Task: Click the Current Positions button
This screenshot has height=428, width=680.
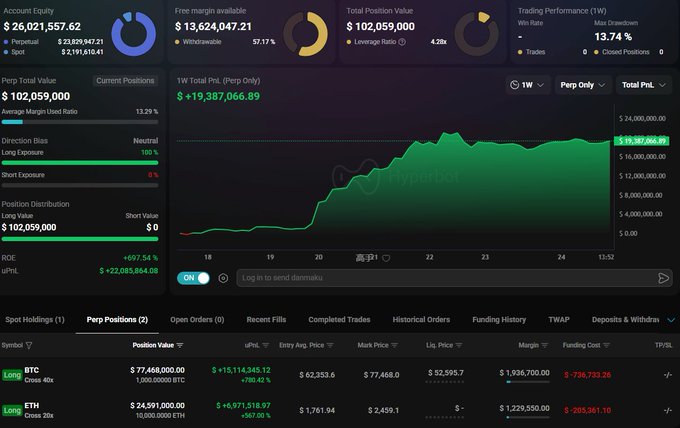Action: tap(125, 81)
